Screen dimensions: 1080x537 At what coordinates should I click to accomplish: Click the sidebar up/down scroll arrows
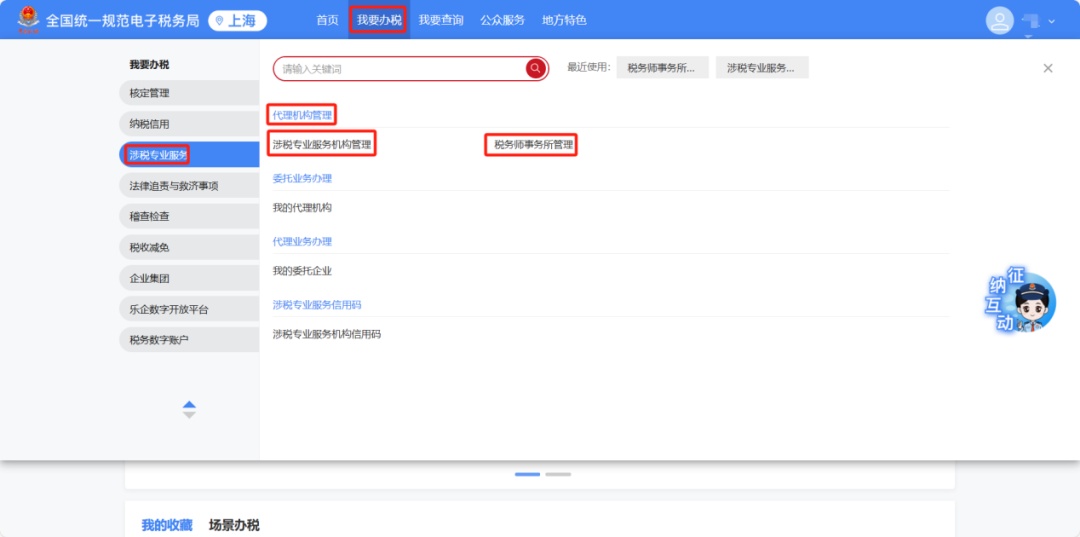point(189,410)
